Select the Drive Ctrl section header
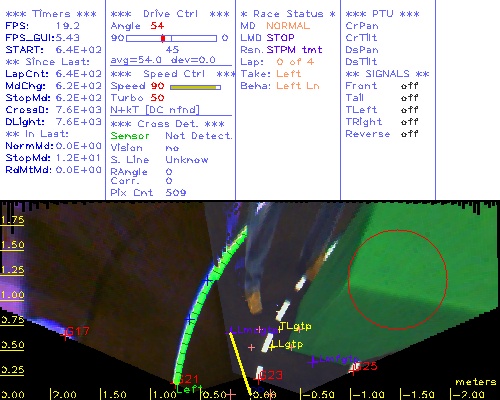500x400 pixels. pyautogui.click(x=170, y=14)
